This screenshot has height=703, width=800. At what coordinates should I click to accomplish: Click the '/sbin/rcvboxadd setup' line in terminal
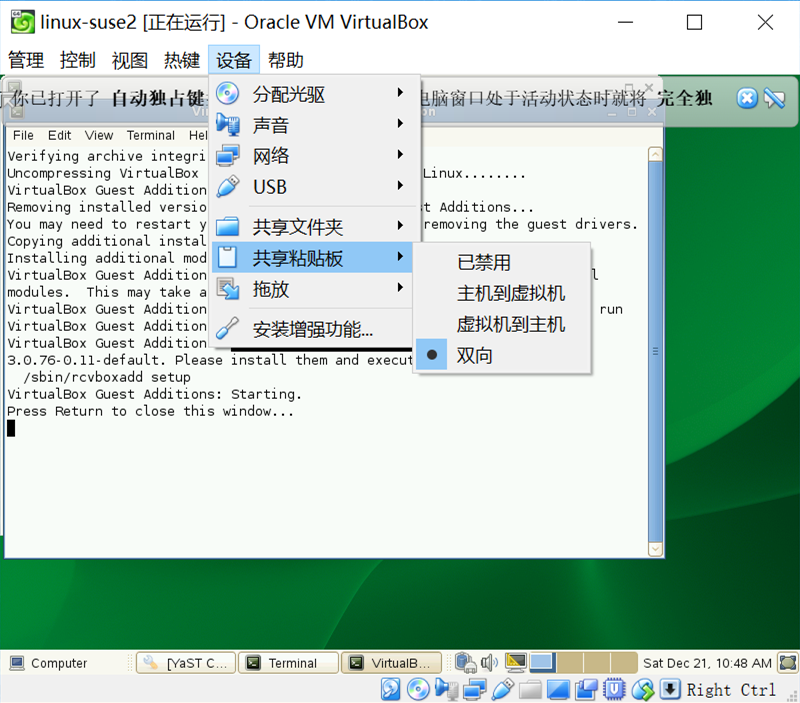coord(107,377)
